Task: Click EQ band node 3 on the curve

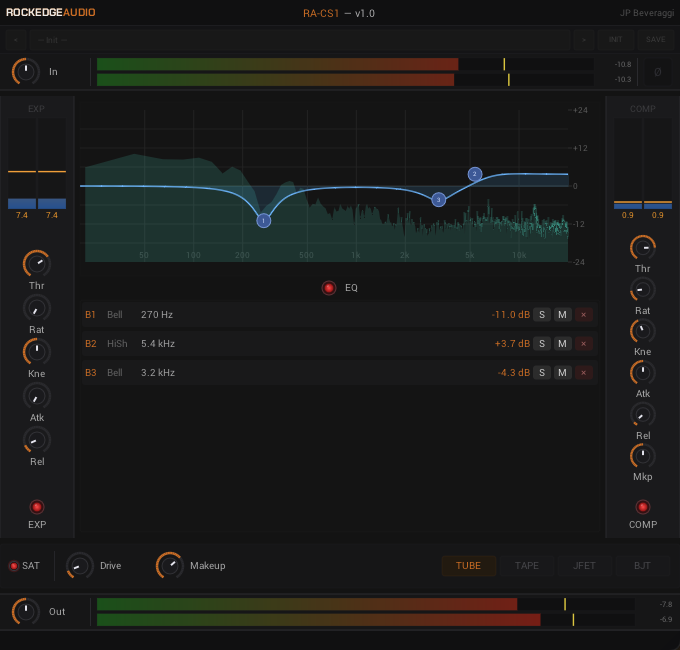Action: 438,199
